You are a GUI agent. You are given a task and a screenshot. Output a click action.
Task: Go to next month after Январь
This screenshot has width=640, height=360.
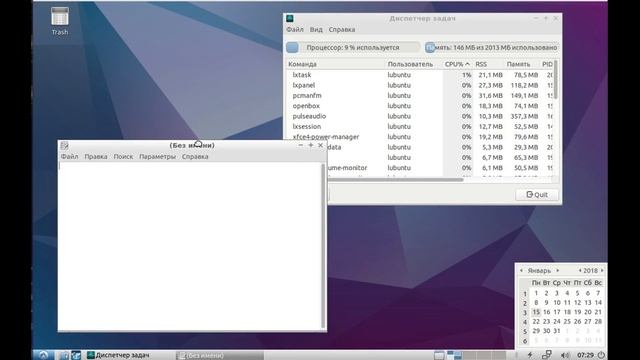558,271
